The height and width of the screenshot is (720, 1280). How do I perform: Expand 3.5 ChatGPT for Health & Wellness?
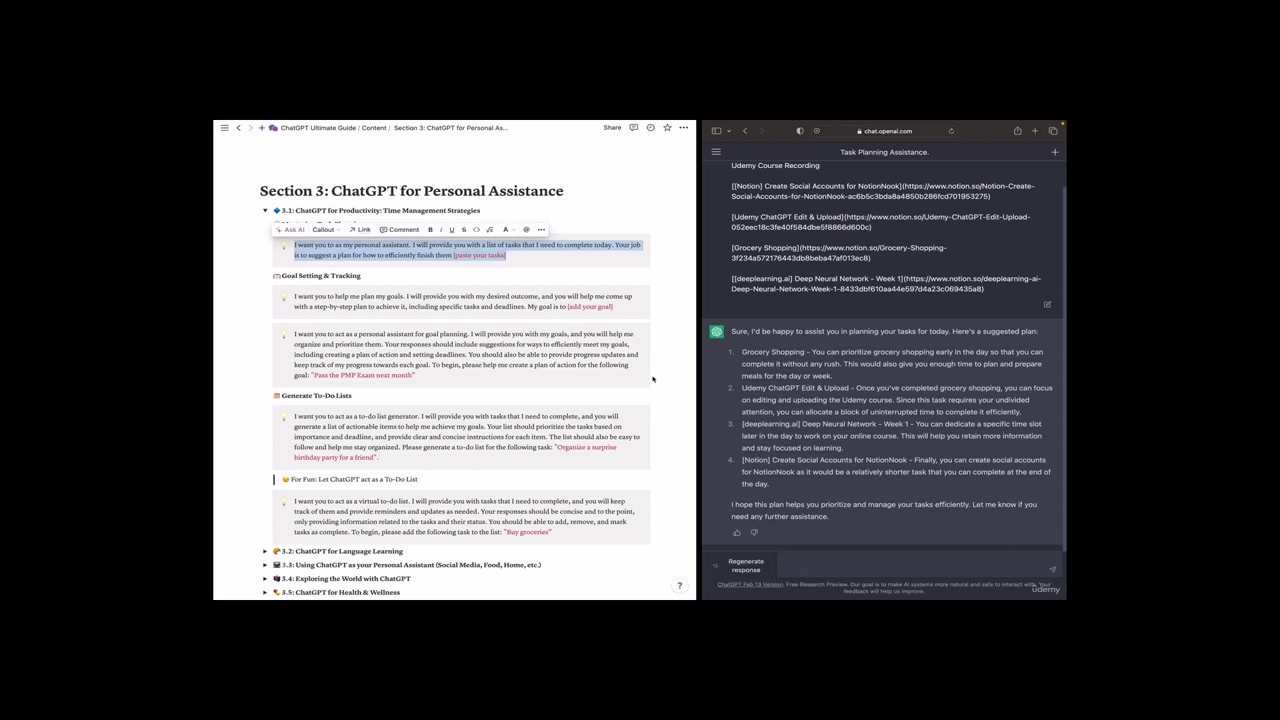click(x=265, y=593)
